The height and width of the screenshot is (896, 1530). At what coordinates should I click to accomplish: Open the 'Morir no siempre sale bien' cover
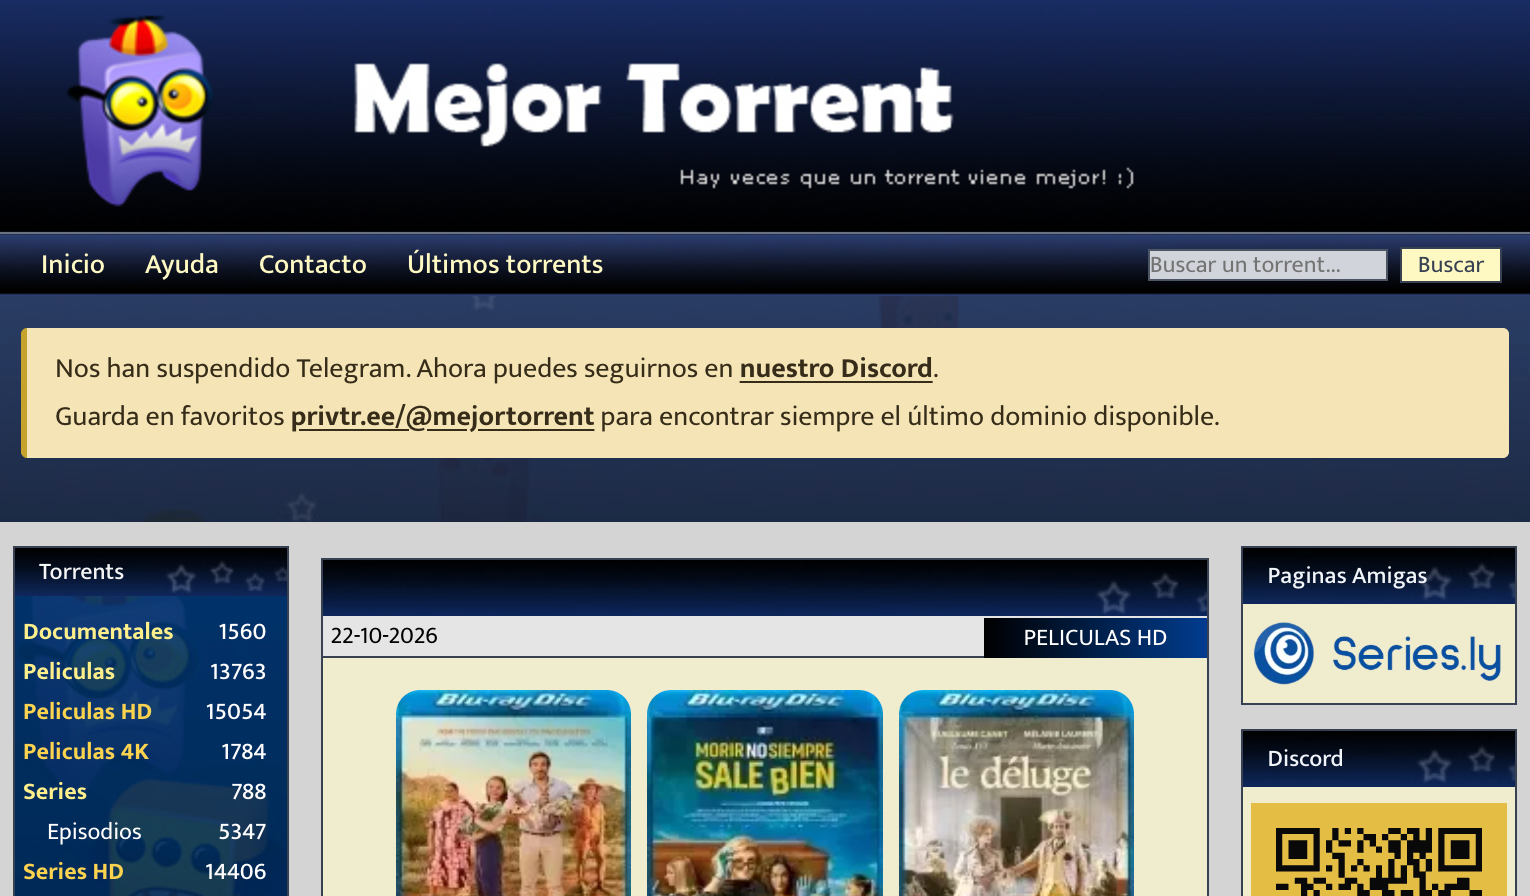765,792
